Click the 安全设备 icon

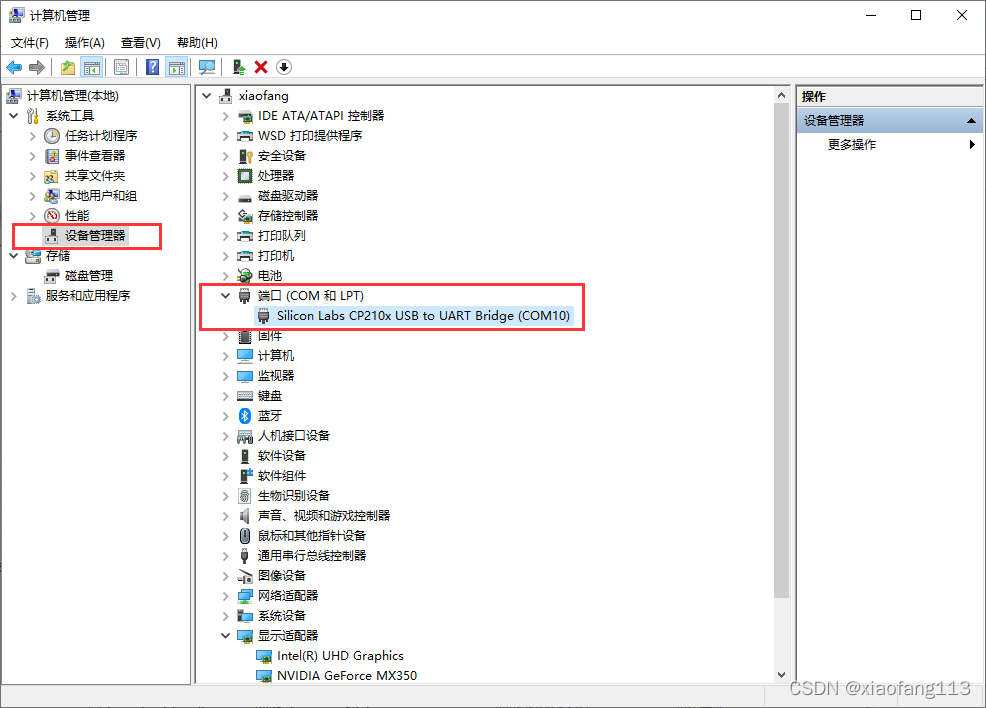pos(245,156)
